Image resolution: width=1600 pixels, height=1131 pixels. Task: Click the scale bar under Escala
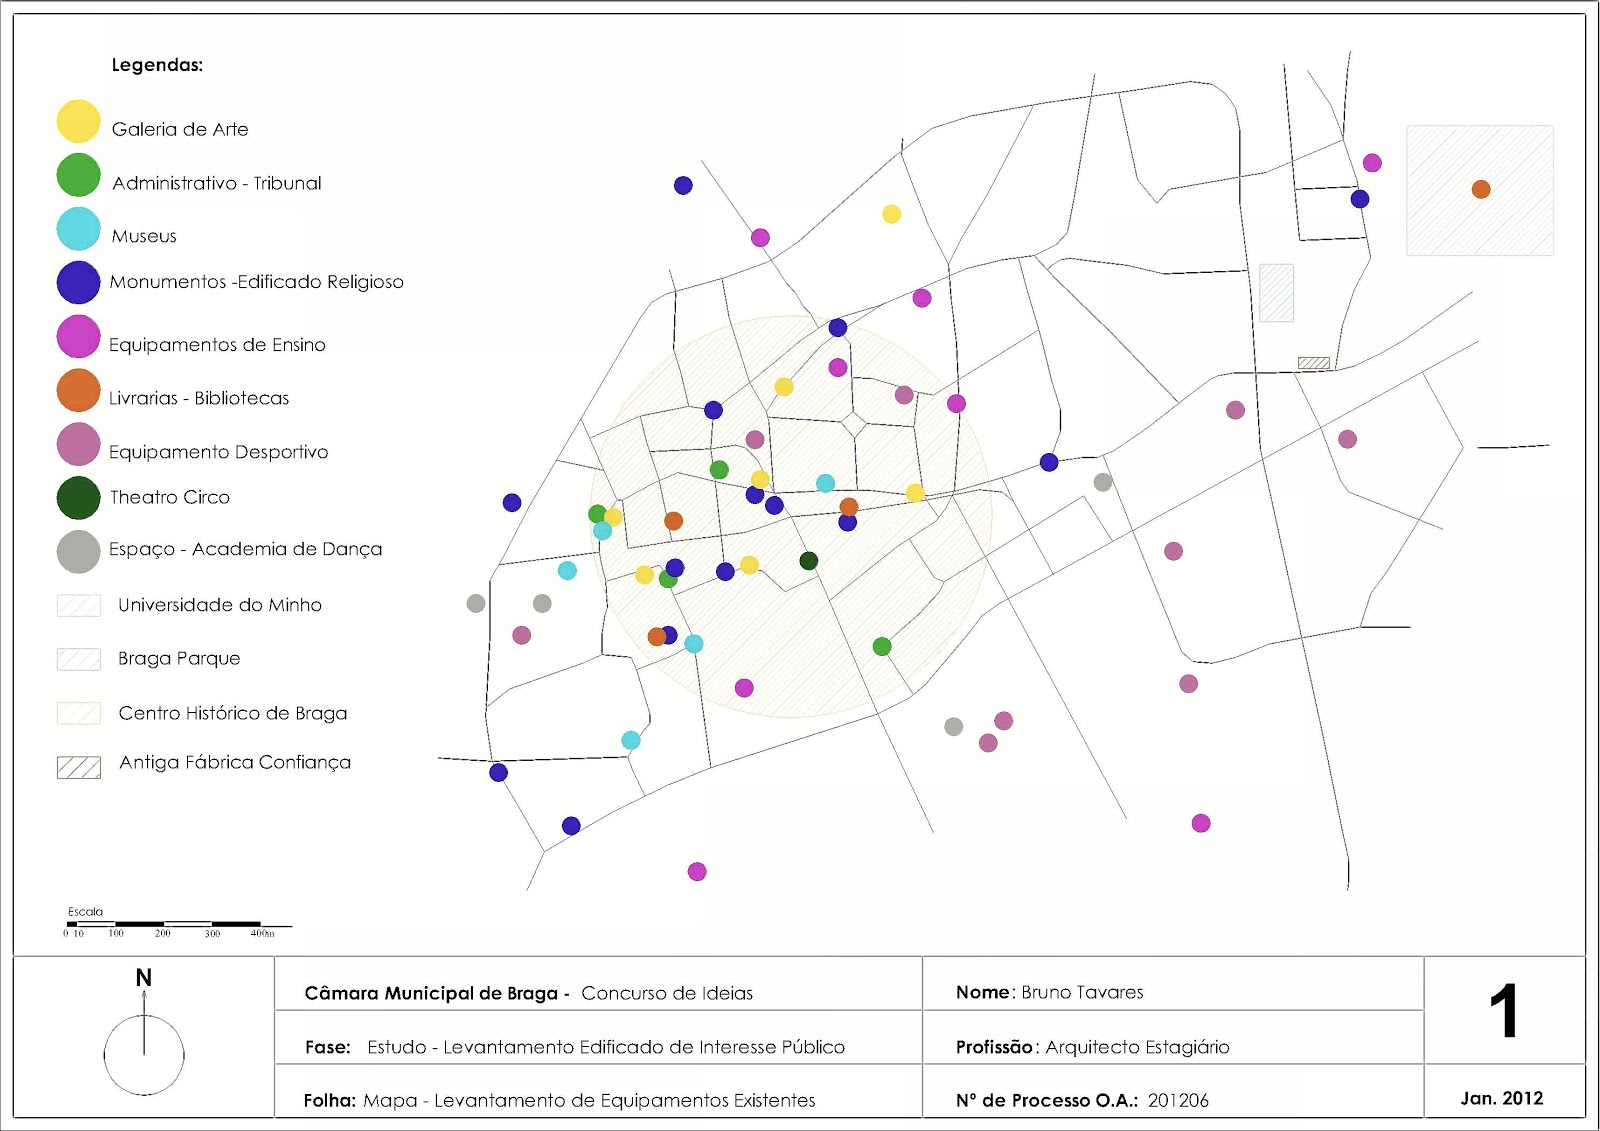(x=178, y=925)
